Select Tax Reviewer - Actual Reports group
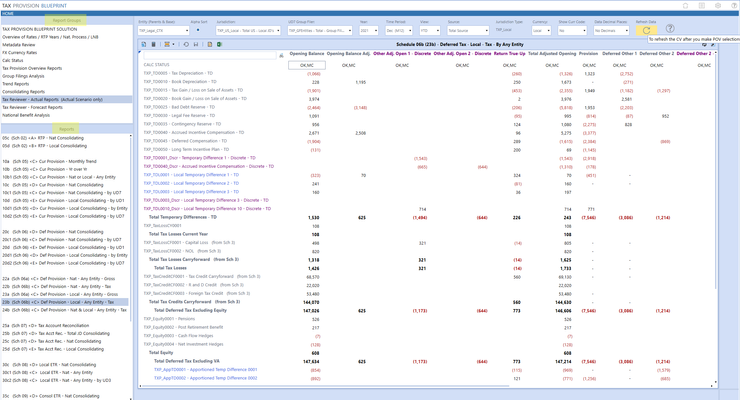Viewport: 740px width, 400px height. pos(67,100)
